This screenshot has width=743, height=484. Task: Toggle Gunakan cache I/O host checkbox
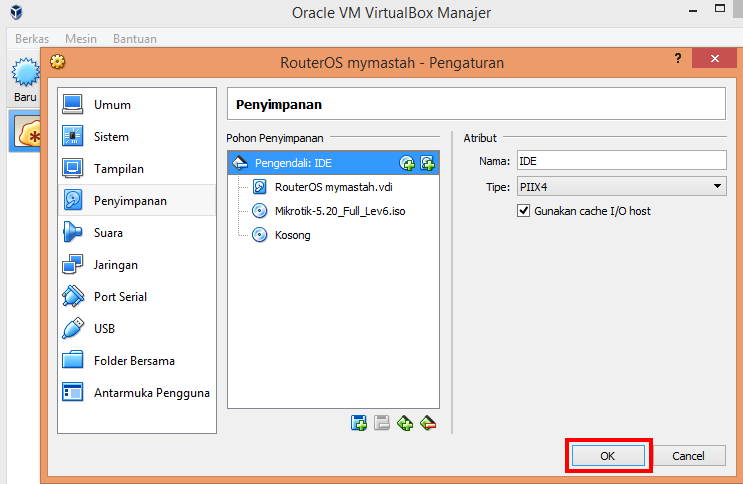pos(523,210)
